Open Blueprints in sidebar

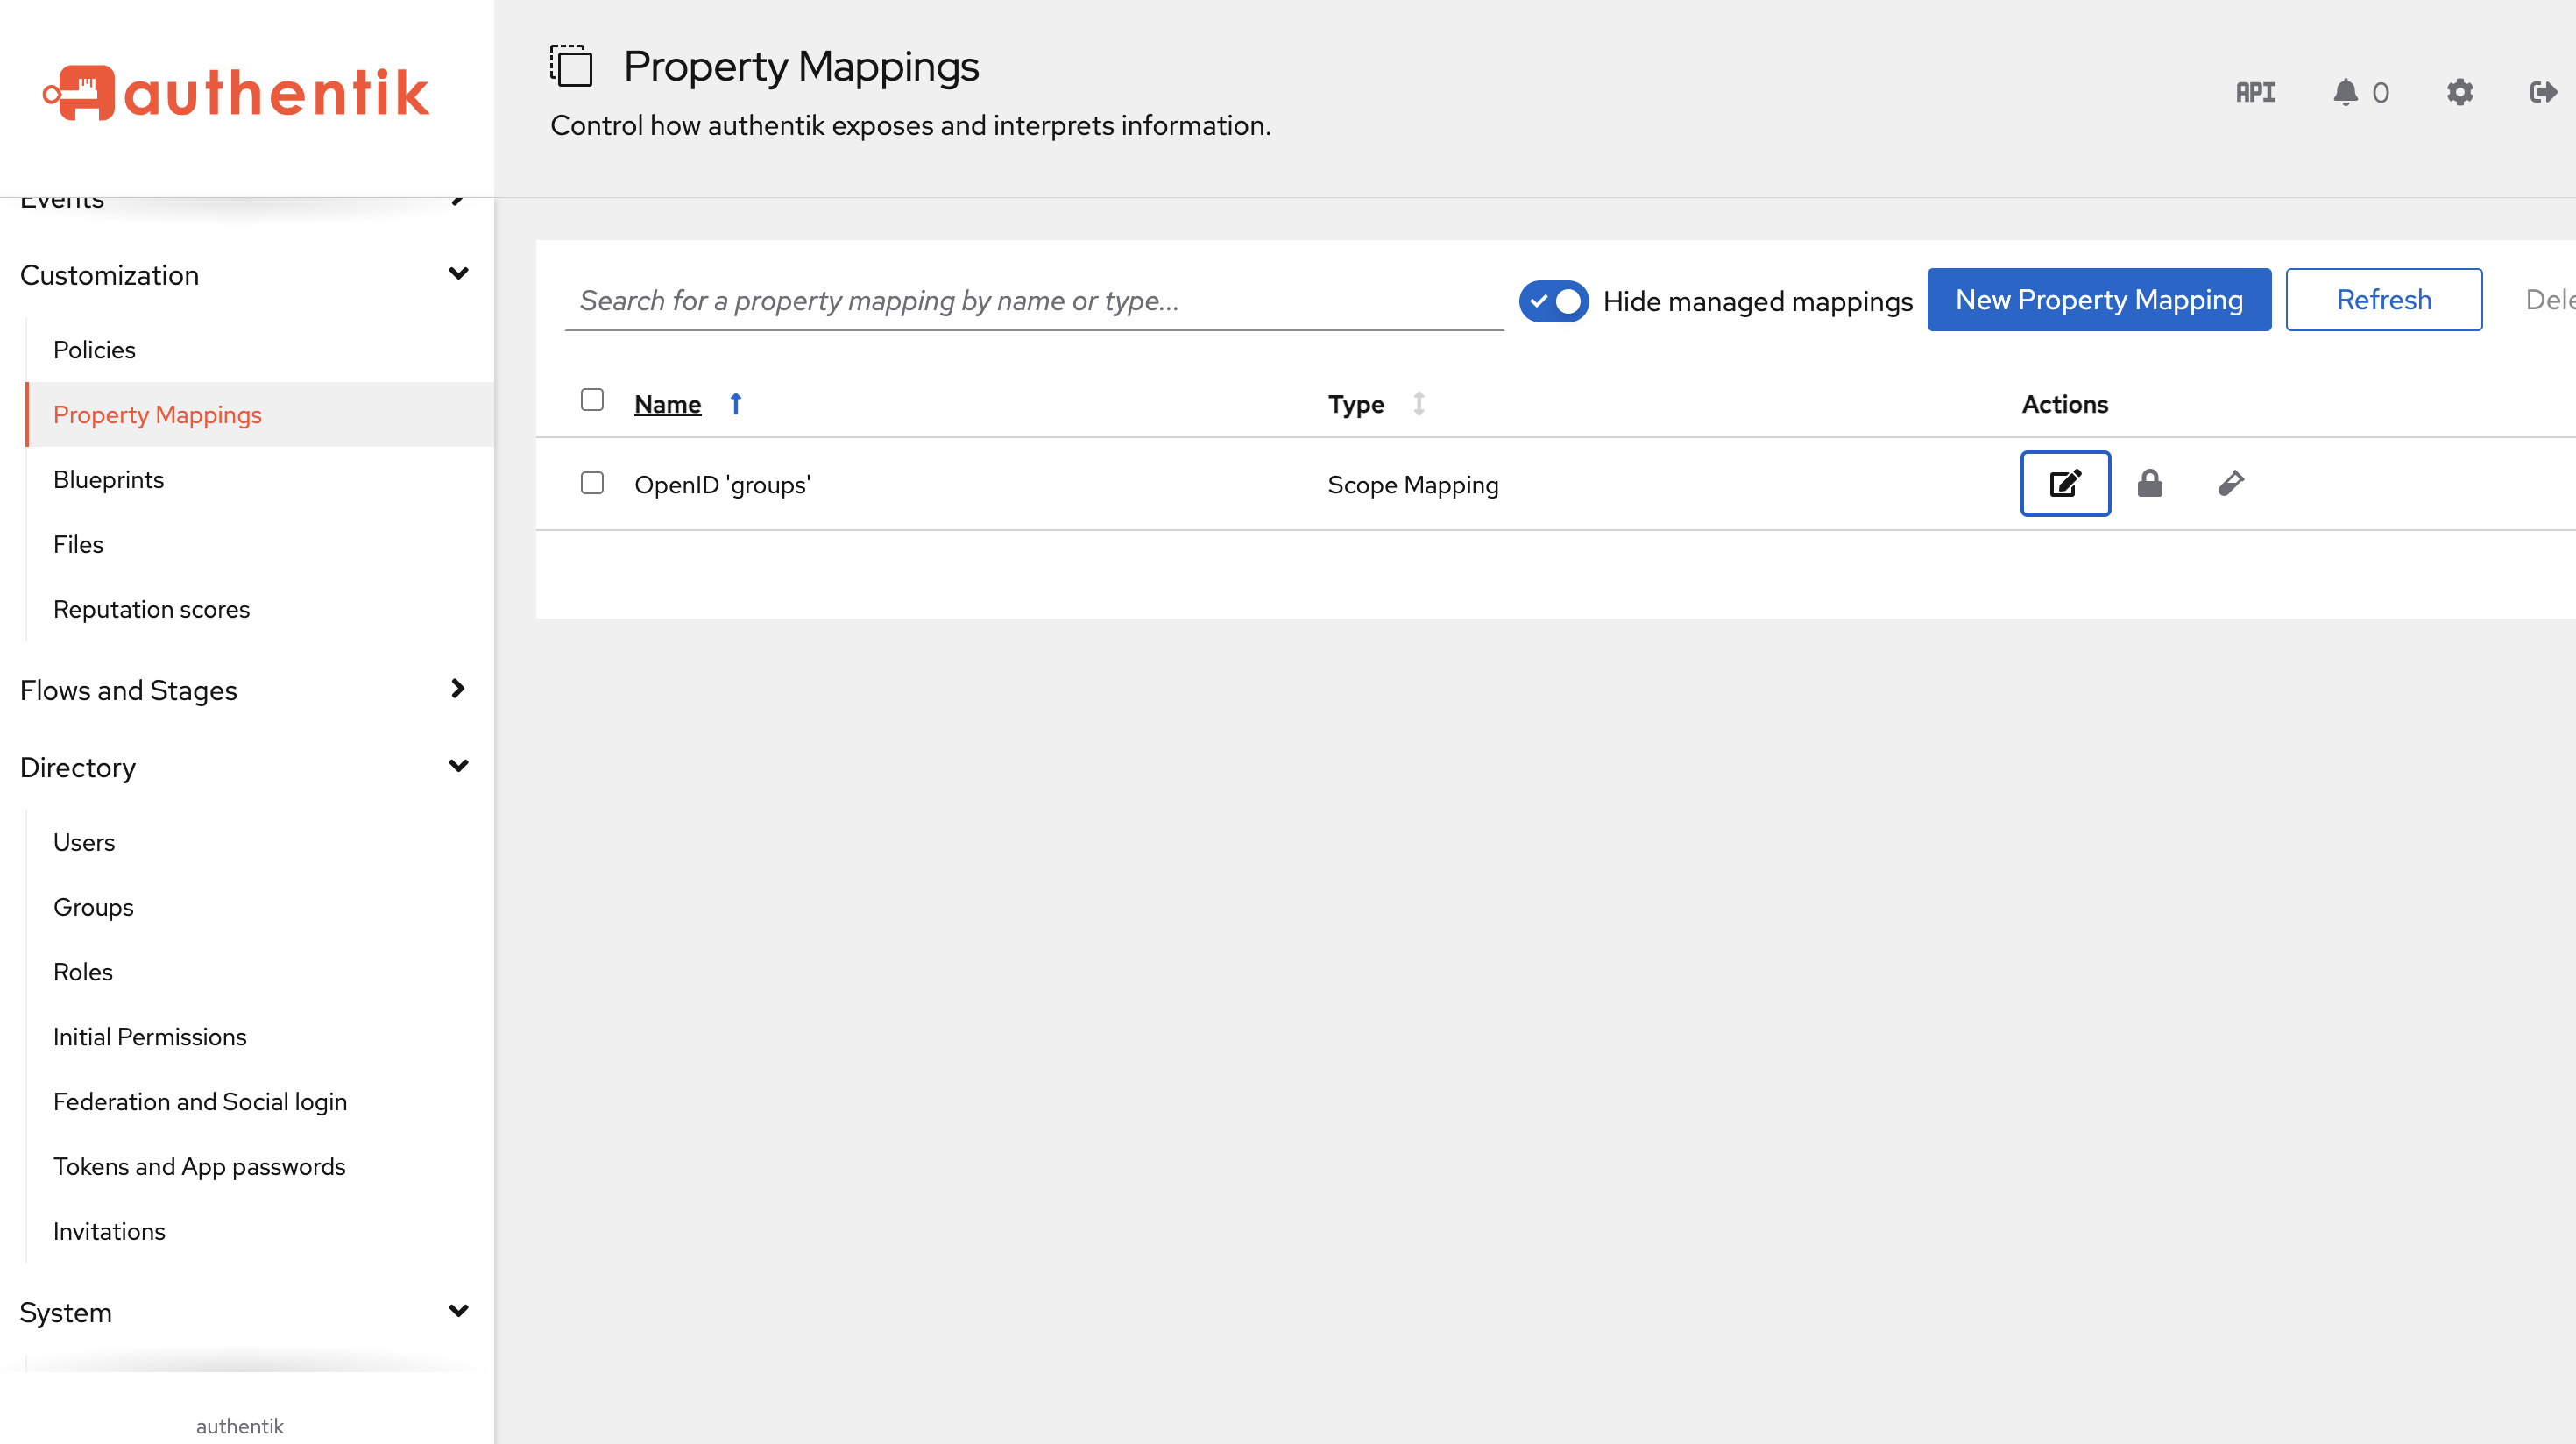point(108,480)
